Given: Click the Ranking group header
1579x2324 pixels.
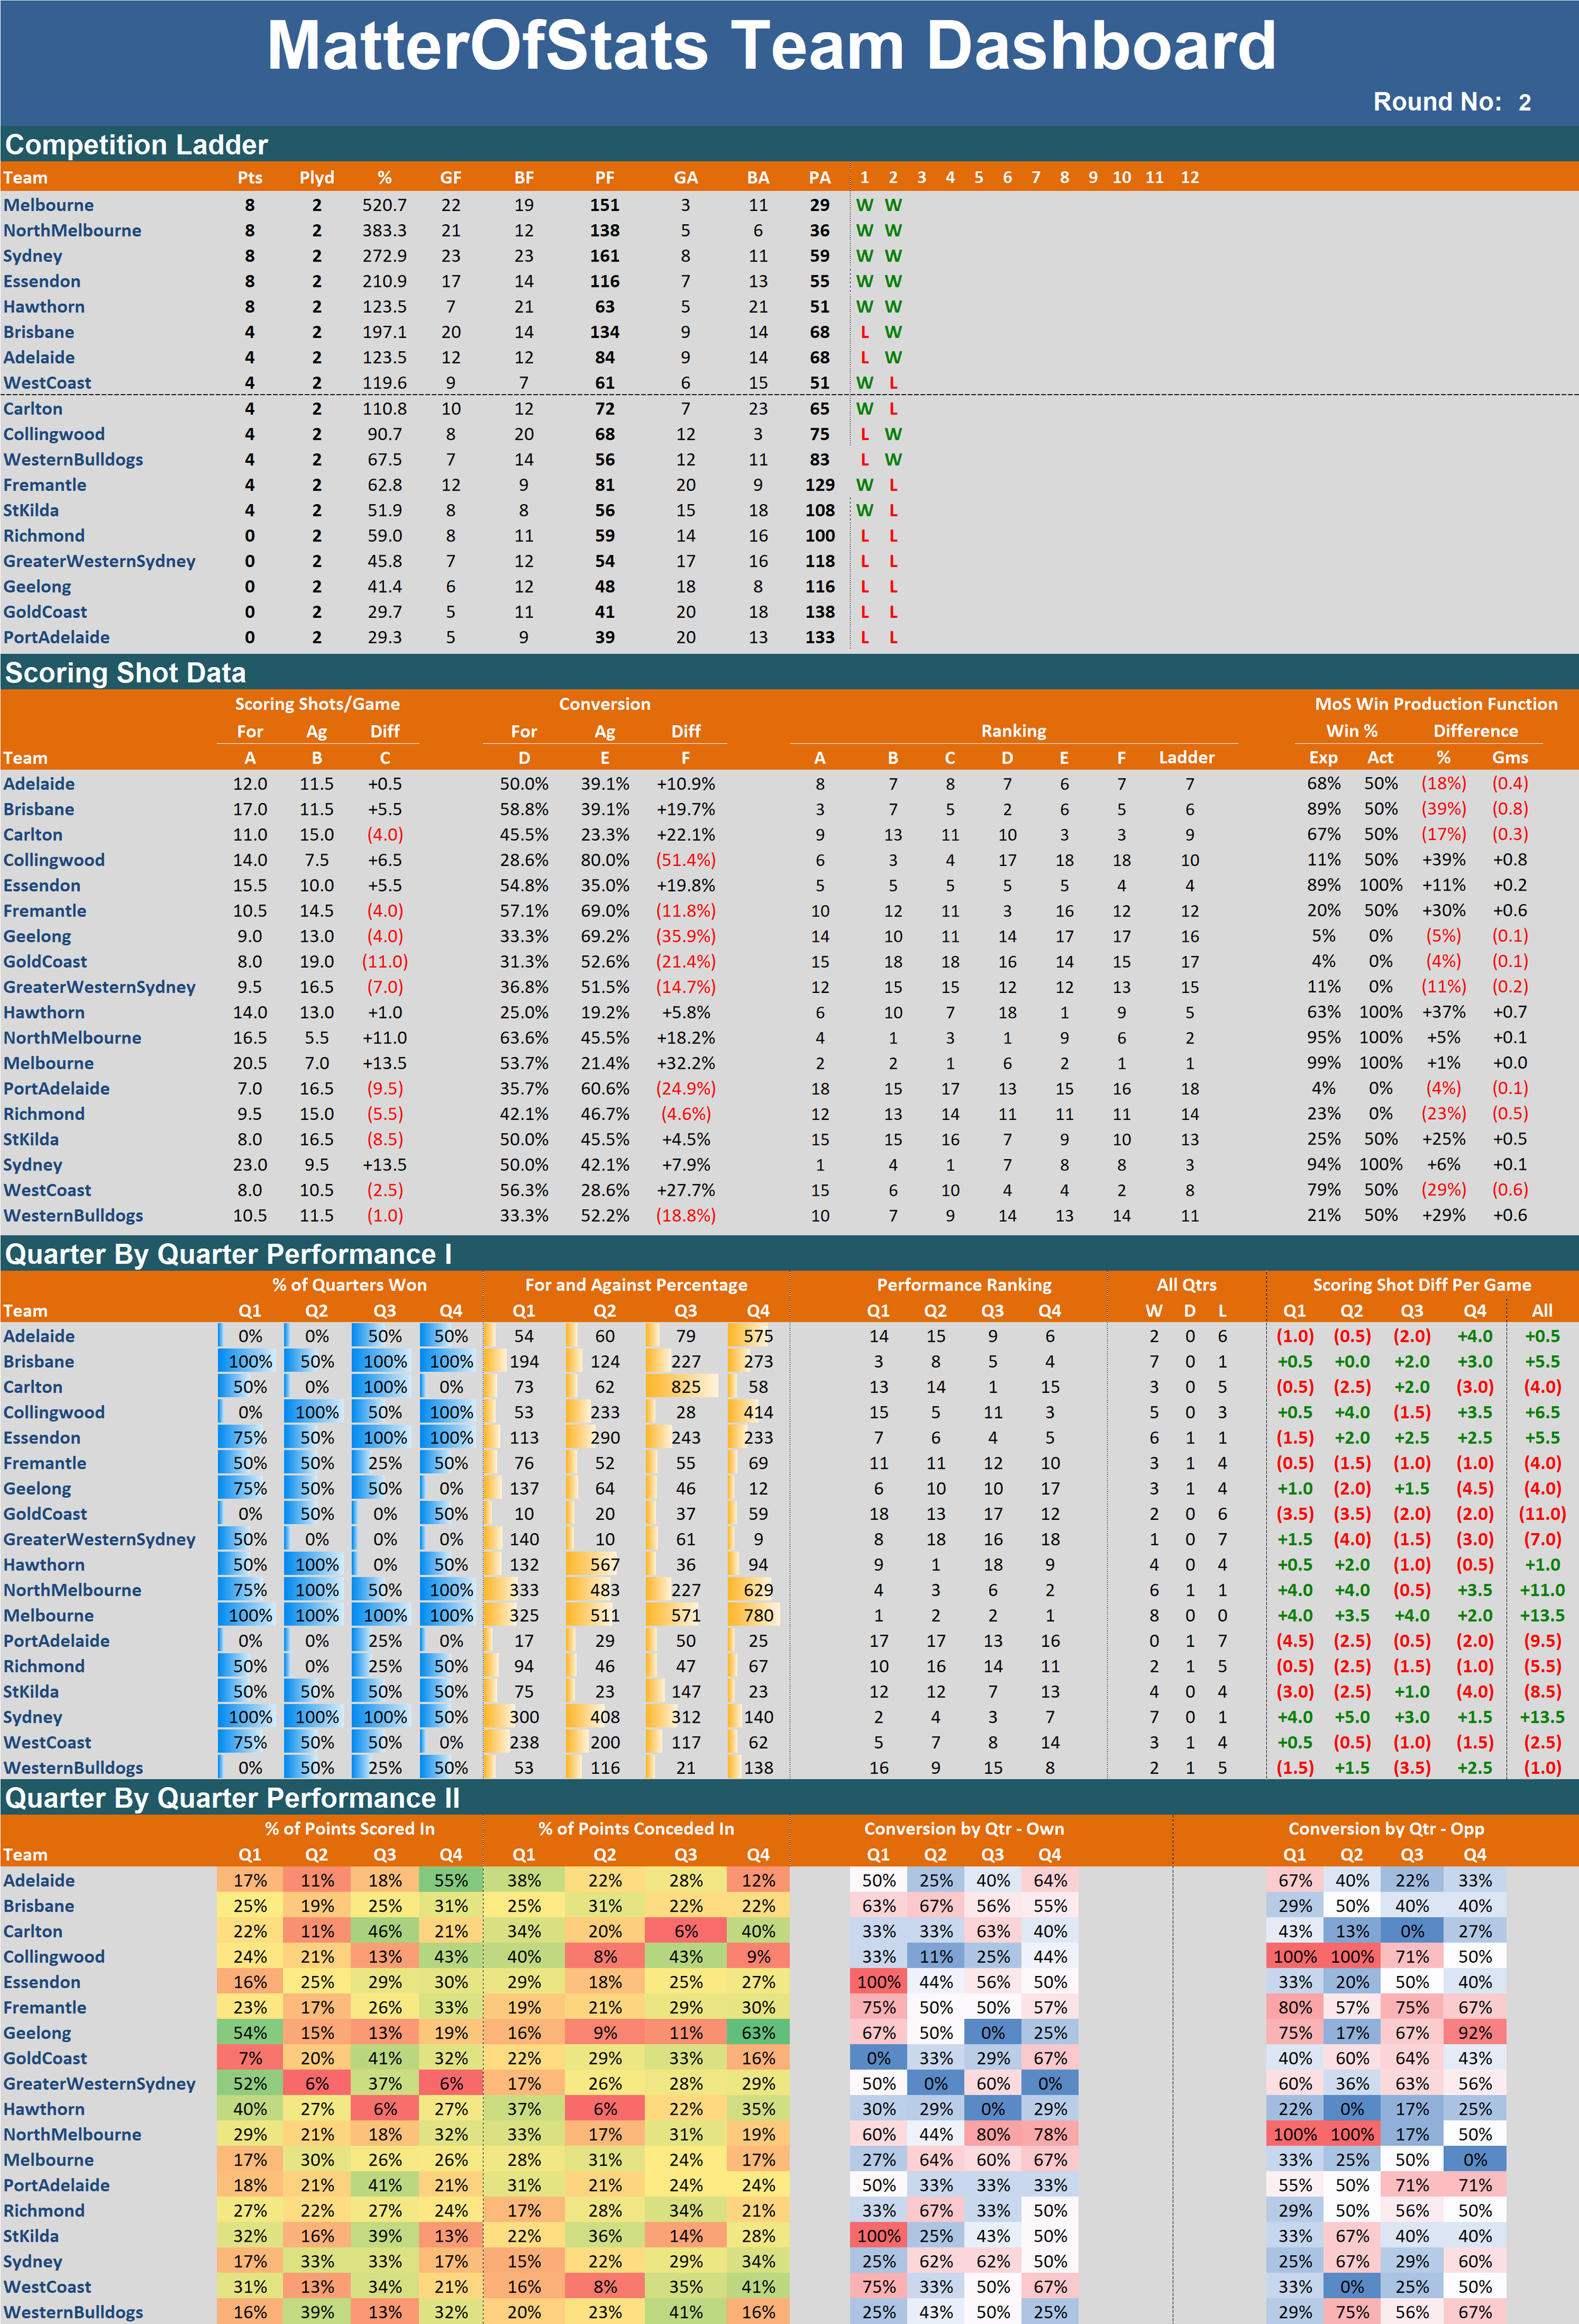Looking at the screenshot, I should click(1014, 731).
